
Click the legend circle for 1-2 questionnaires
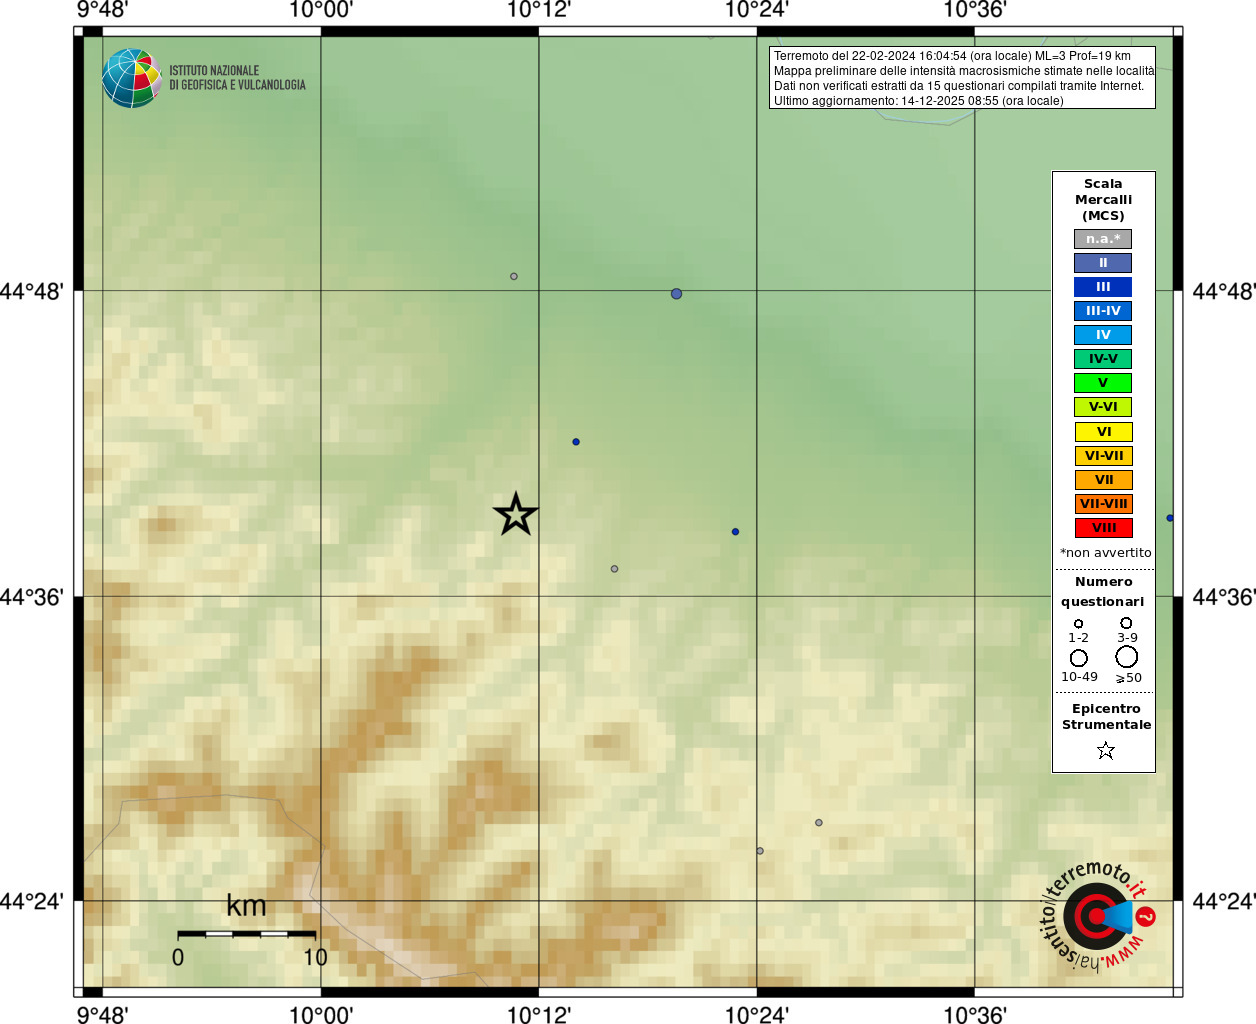(x=1078, y=624)
